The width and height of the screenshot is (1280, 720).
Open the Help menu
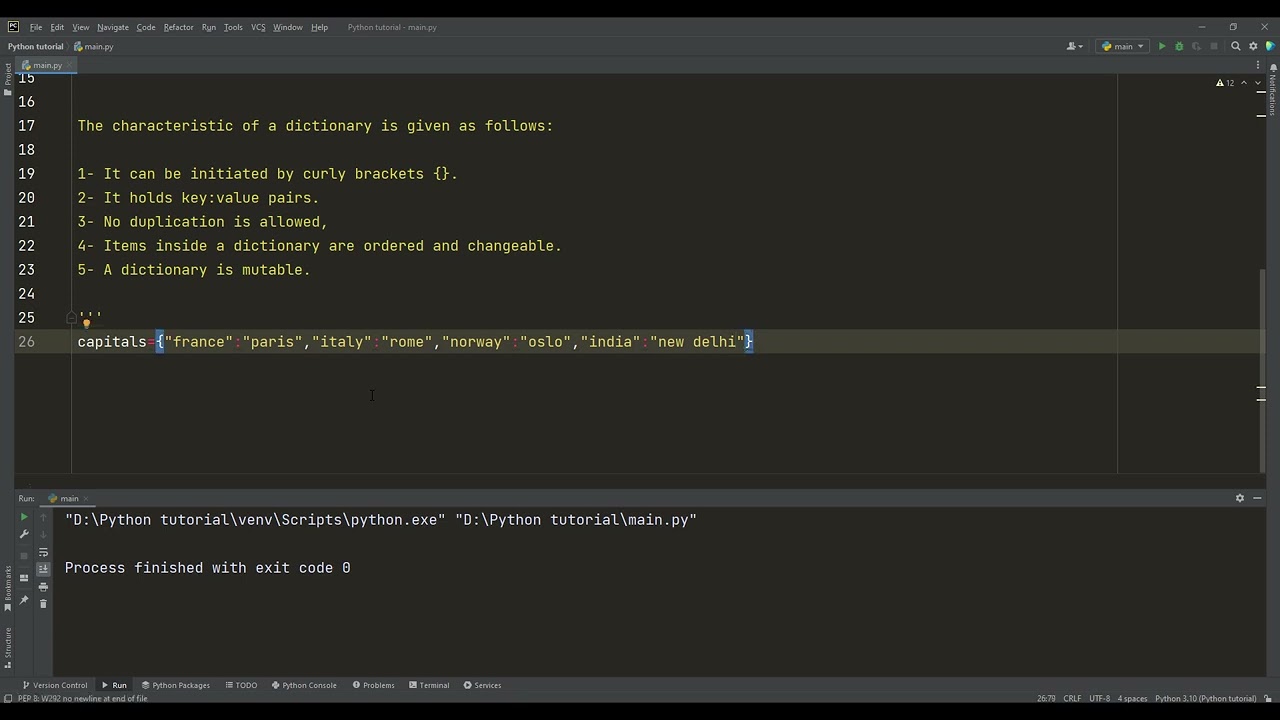(319, 27)
